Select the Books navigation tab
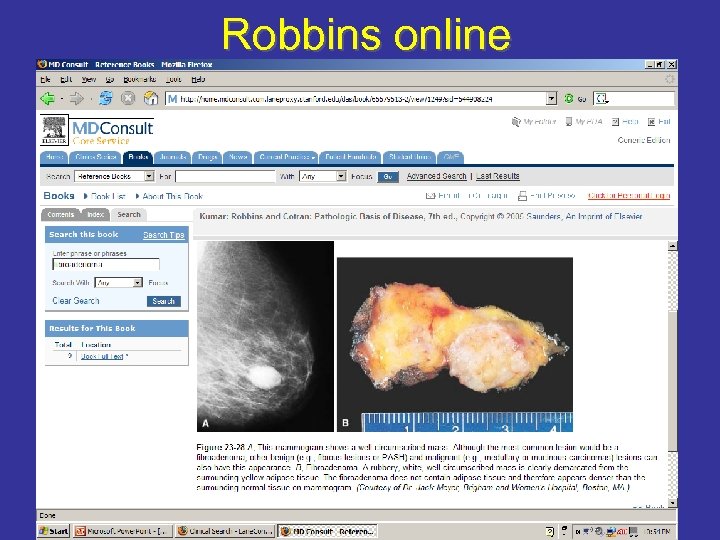 pyautogui.click(x=138, y=157)
